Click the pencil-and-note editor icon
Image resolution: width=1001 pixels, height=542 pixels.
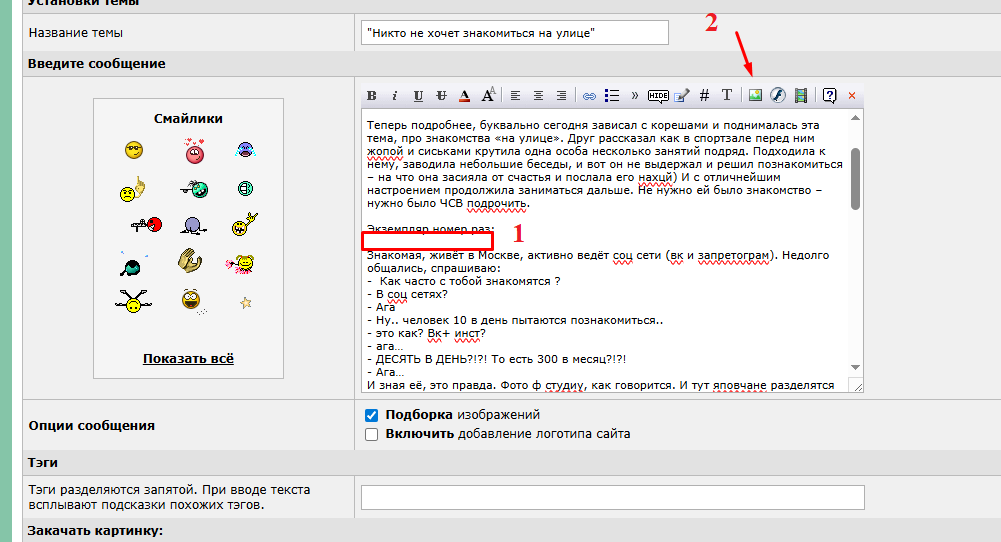[682, 96]
